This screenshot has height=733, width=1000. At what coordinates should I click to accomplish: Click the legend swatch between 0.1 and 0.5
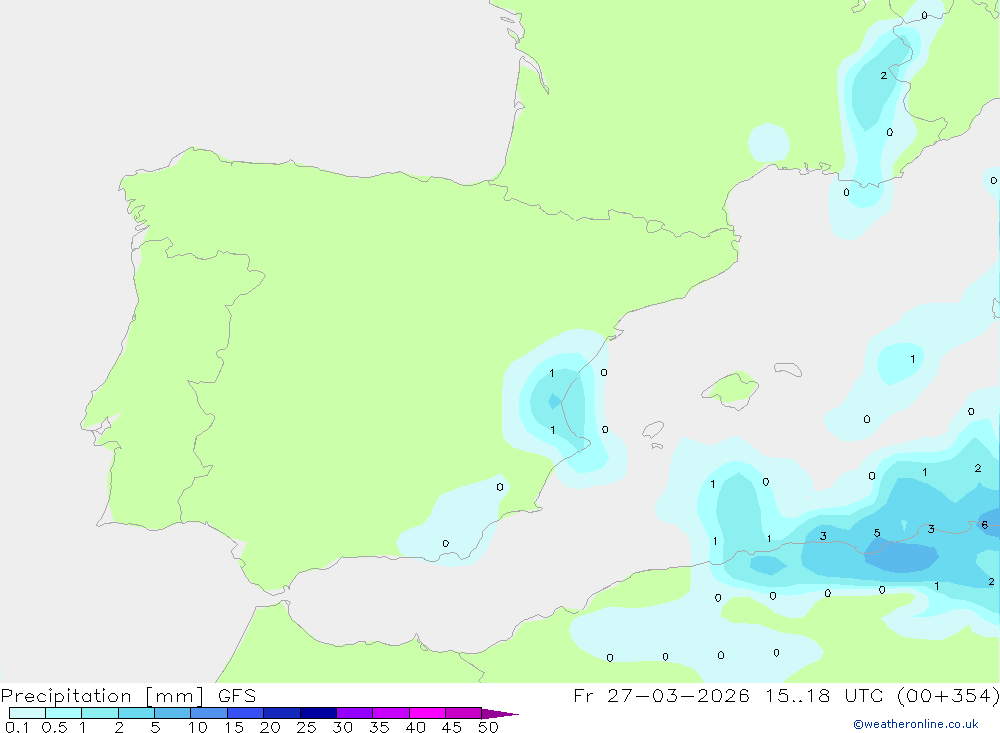click(x=27, y=713)
